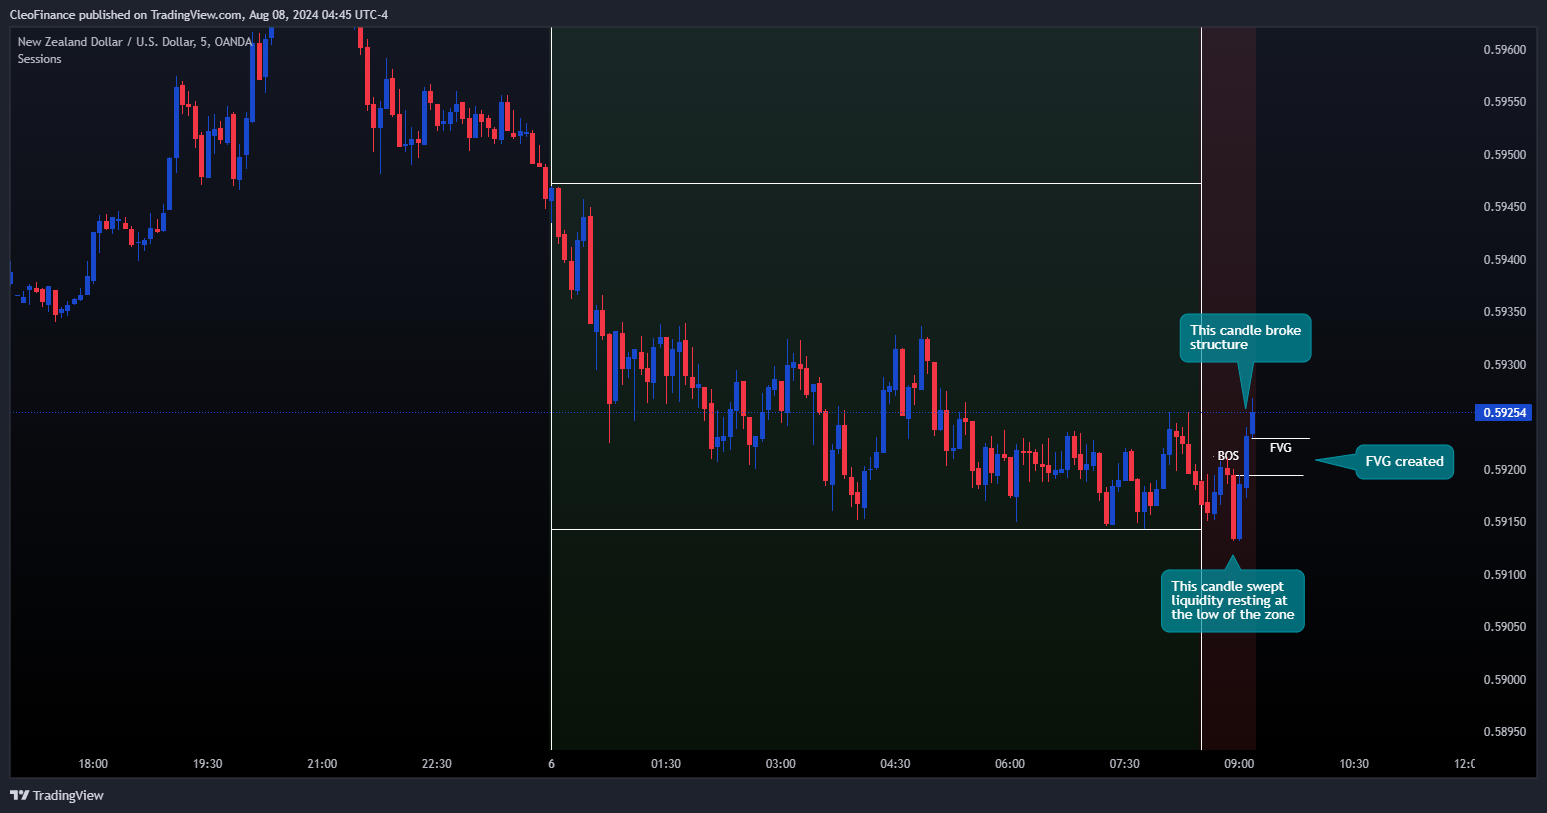Click the 21:00 time axis label
Image resolution: width=1547 pixels, height=813 pixels.
(322, 764)
